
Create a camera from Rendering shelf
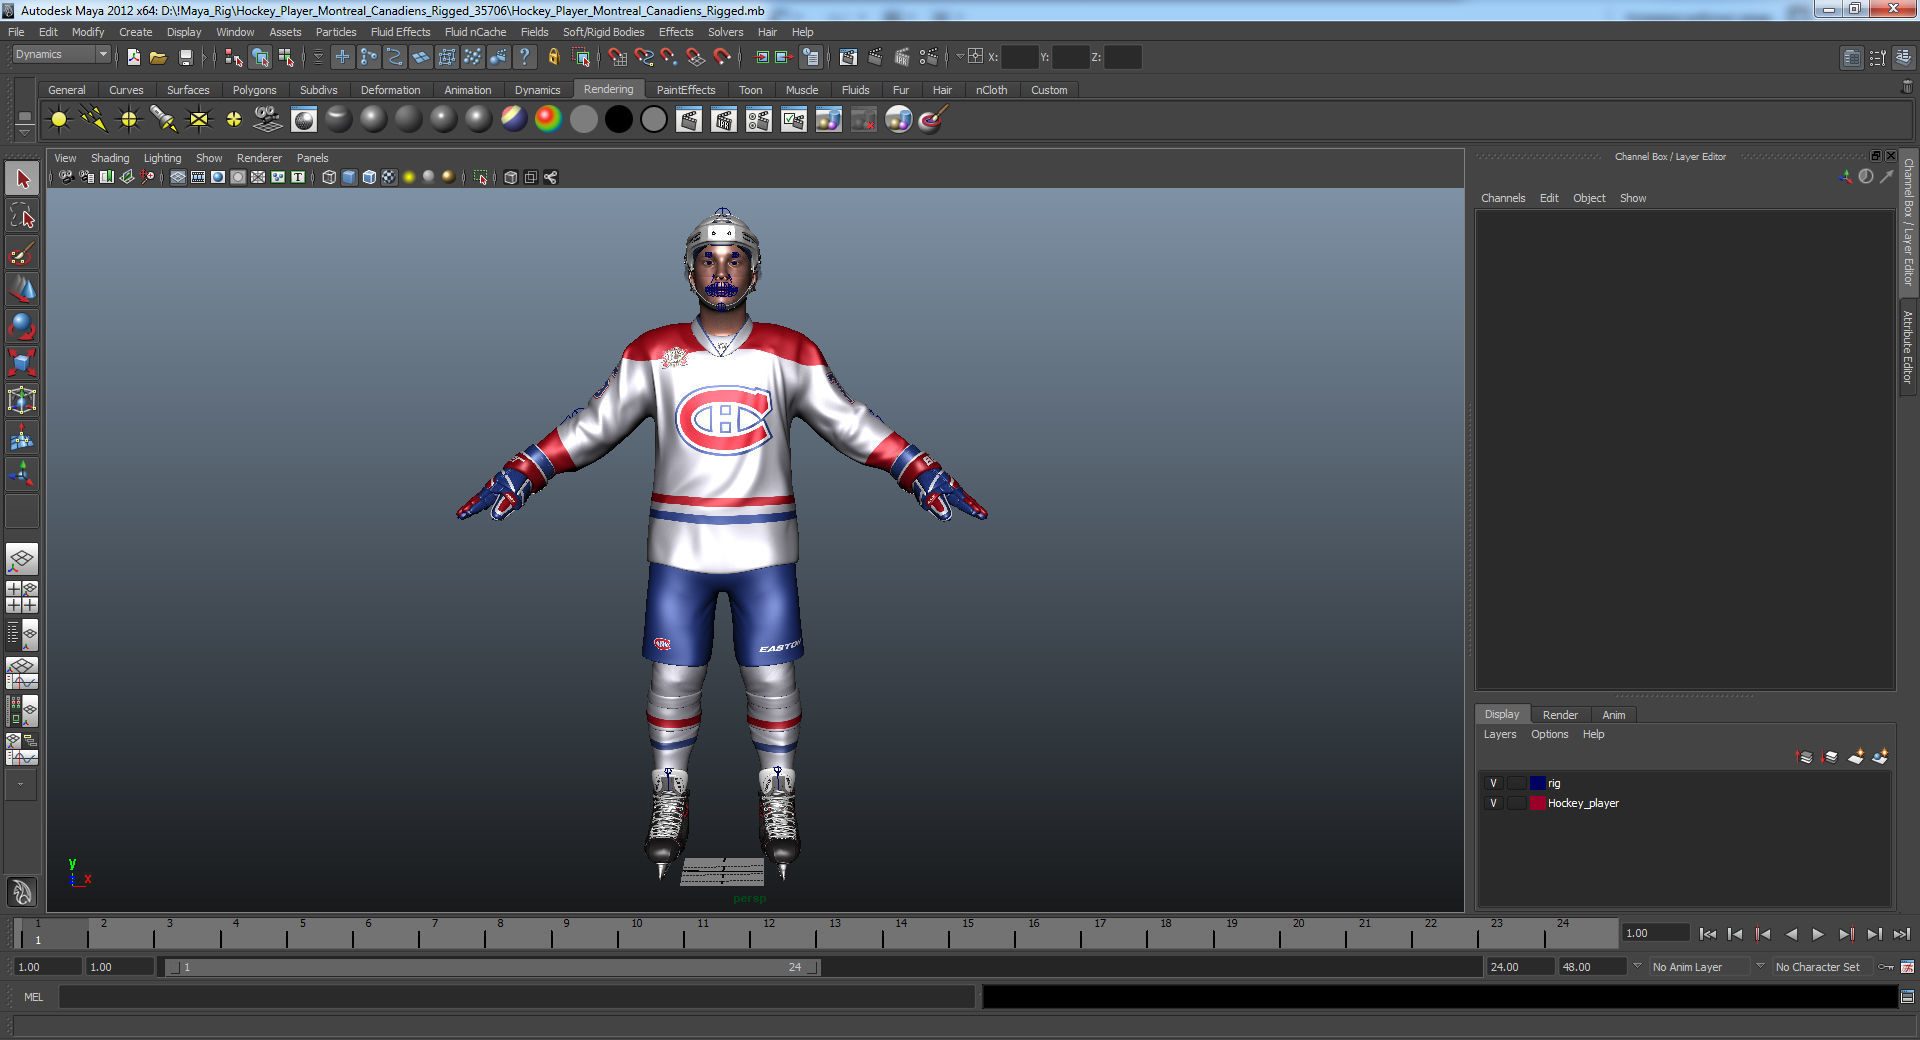pos(268,120)
